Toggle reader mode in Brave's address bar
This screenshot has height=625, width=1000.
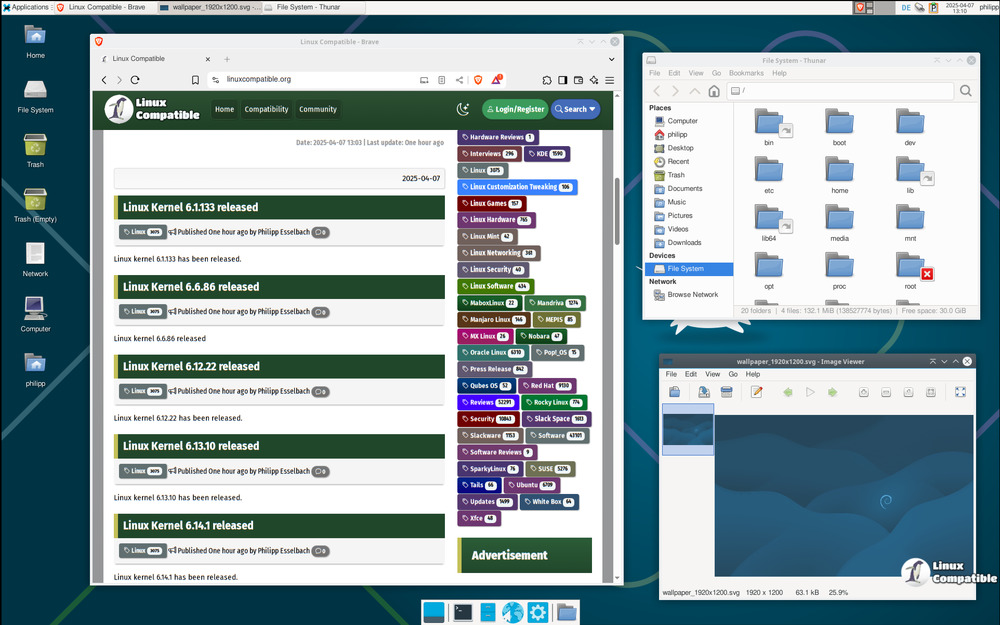(x=441, y=80)
